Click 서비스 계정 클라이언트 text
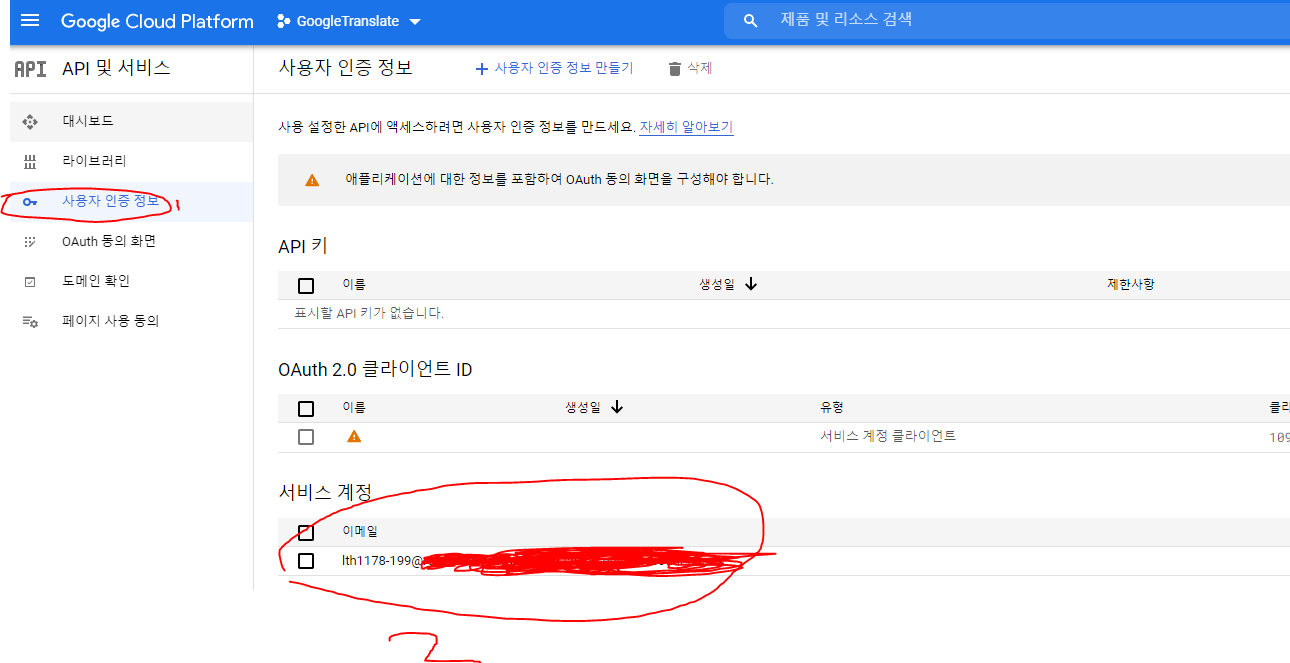1290x663 pixels. click(x=888, y=436)
